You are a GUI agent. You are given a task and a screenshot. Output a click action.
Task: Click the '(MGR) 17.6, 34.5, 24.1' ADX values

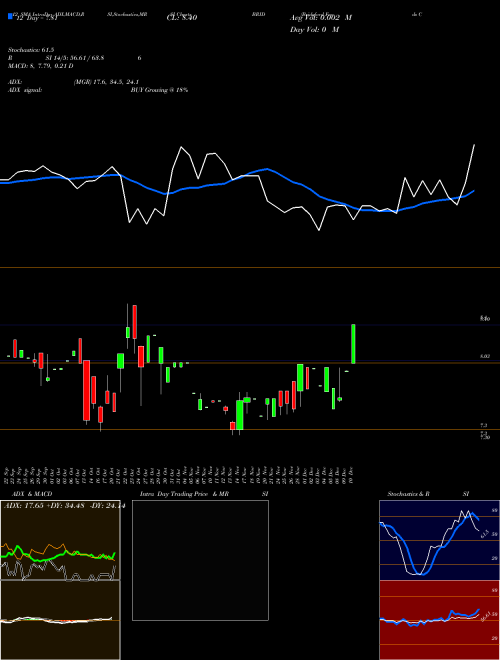106,82
